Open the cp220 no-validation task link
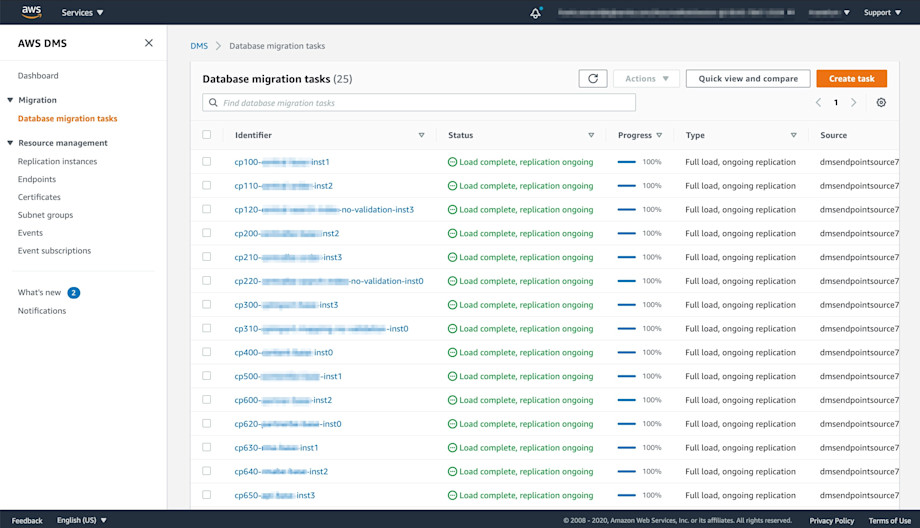 pos(329,281)
